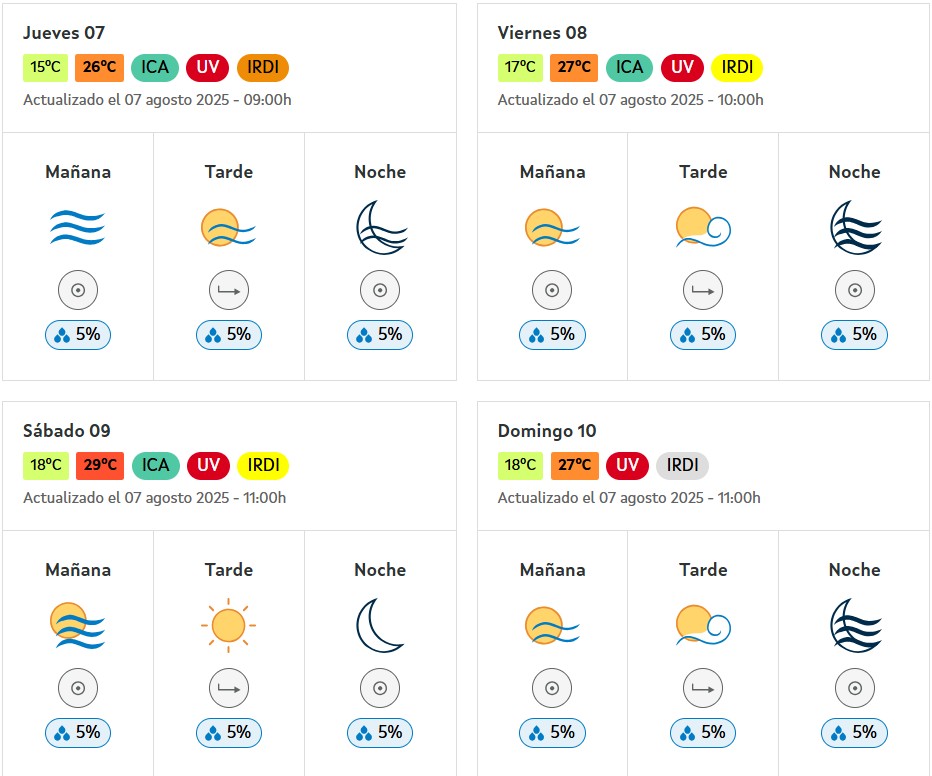Click the orange IRDI badge on Jueves 07
This screenshot has width=932, height=776.
click(263, 67)
